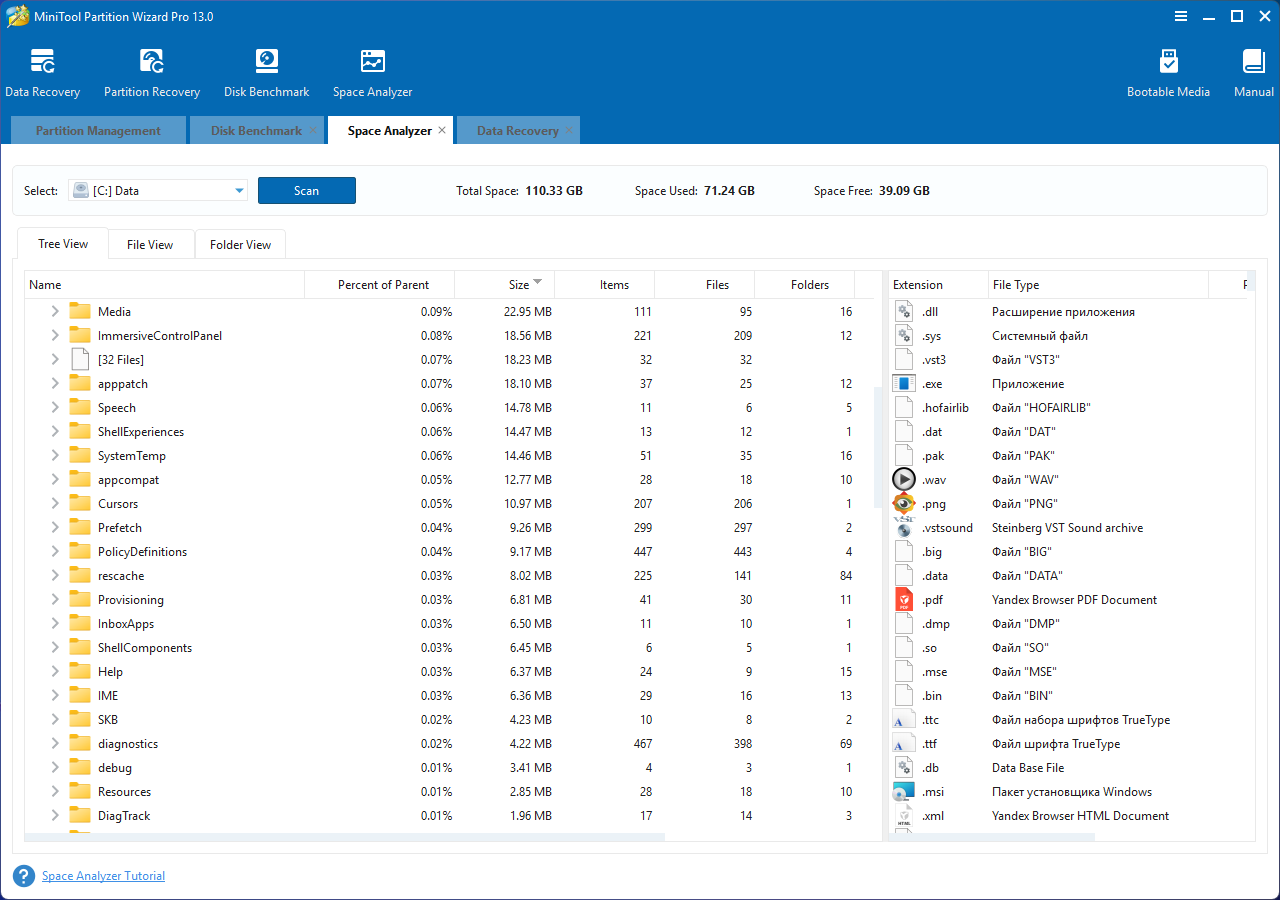Viewport: 1280px width, 900px height.
Task: Click the Bootable Media icon
Action: click(1168, 62)
